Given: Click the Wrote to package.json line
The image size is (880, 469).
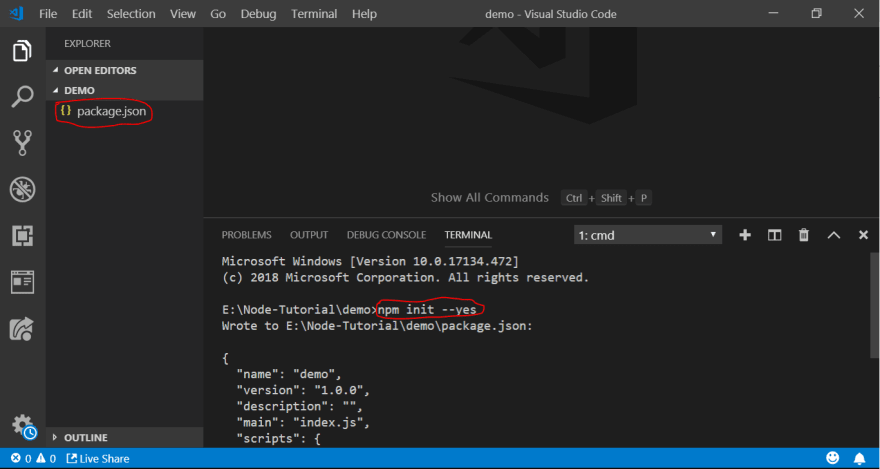Looking at the screenshot, I should pyautogui.click(x=377, y=325).
